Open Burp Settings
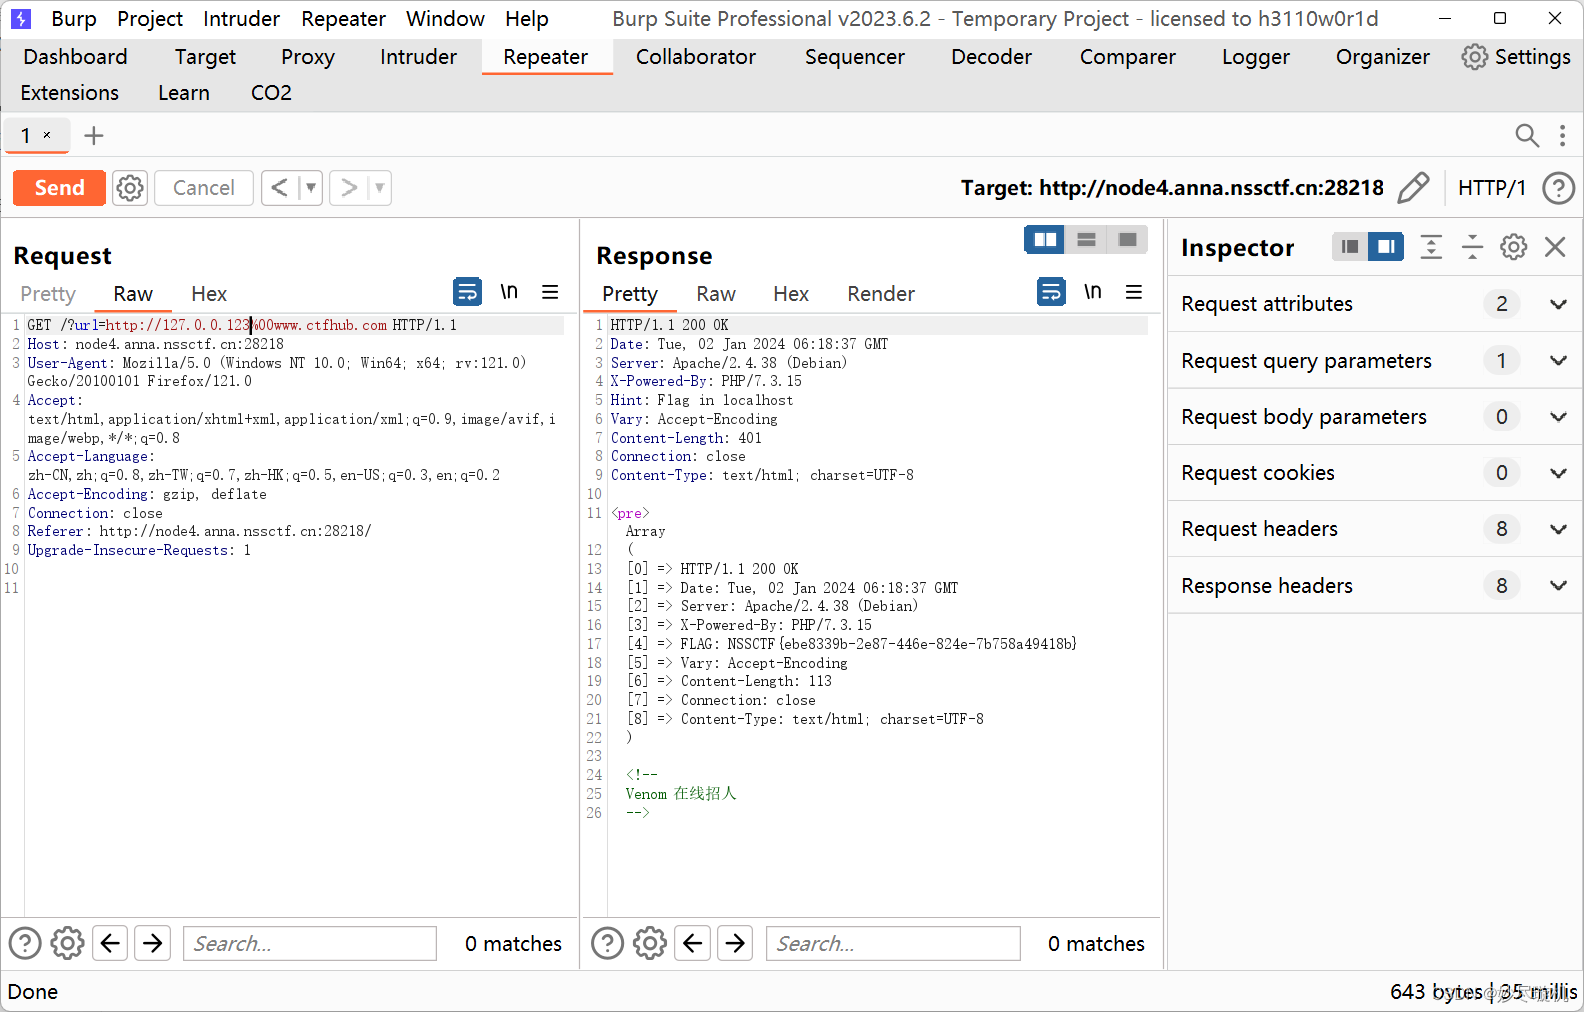The height and width of the screenshot is (1012, 1584). [1516, 57]
